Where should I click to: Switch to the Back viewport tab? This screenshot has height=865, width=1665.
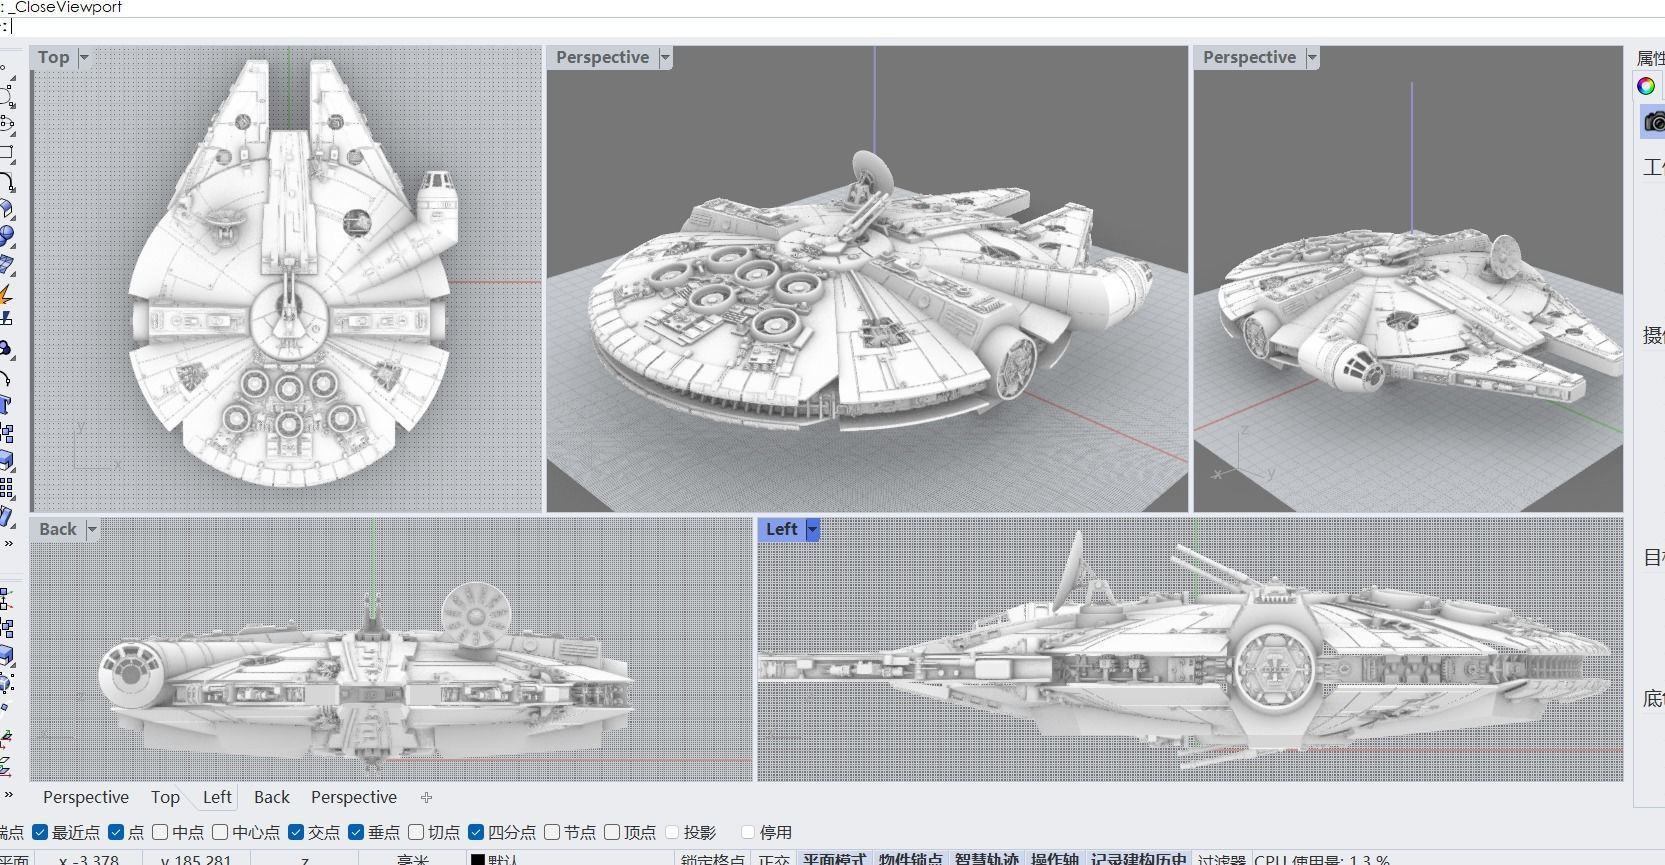271,797
